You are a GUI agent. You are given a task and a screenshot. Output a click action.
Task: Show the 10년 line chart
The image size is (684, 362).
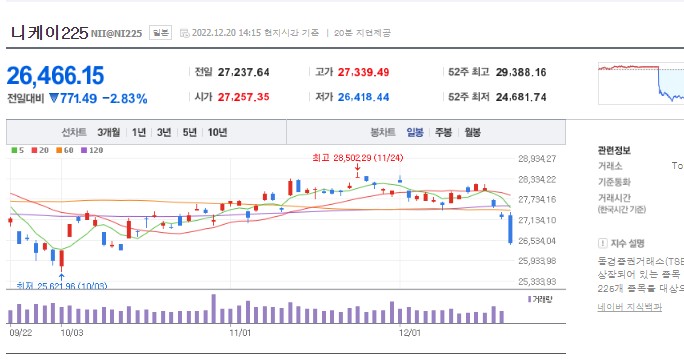pyautogui.click(x=217, y=132)
